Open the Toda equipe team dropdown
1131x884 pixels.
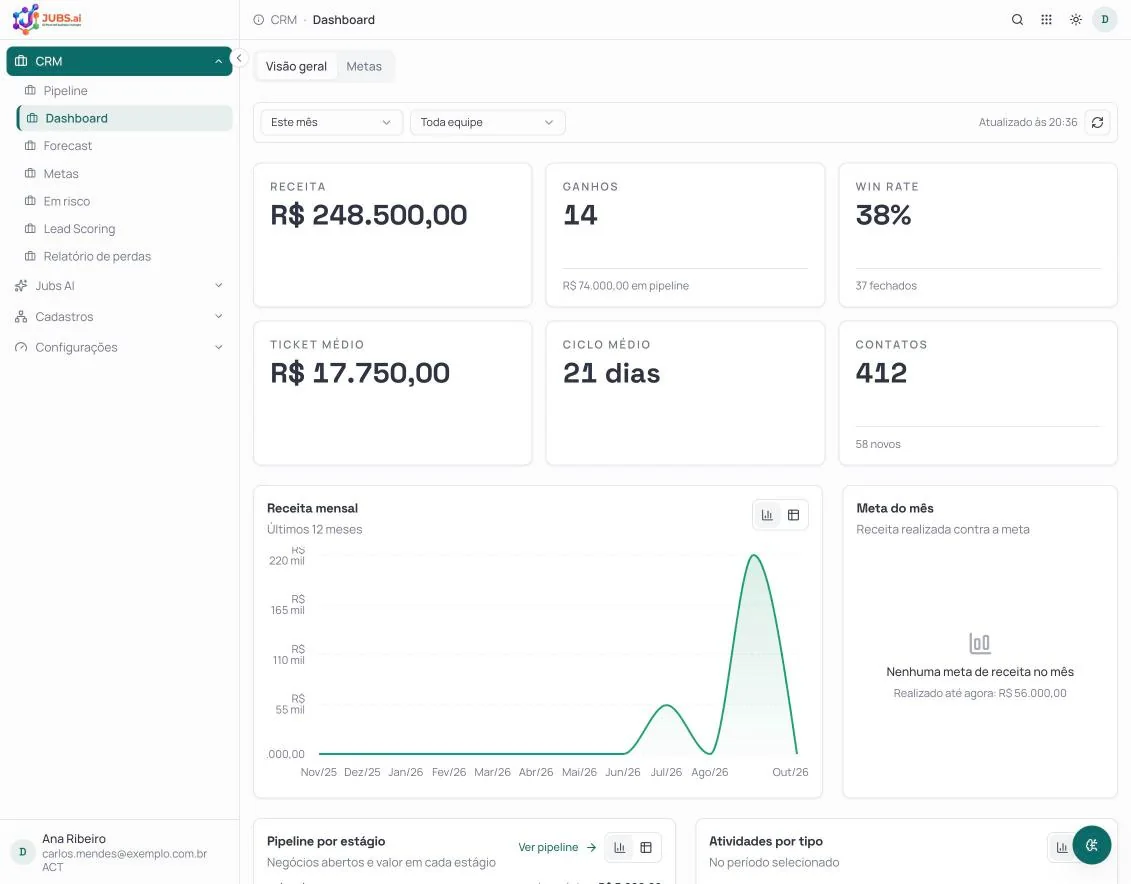[x=488, y=123]
